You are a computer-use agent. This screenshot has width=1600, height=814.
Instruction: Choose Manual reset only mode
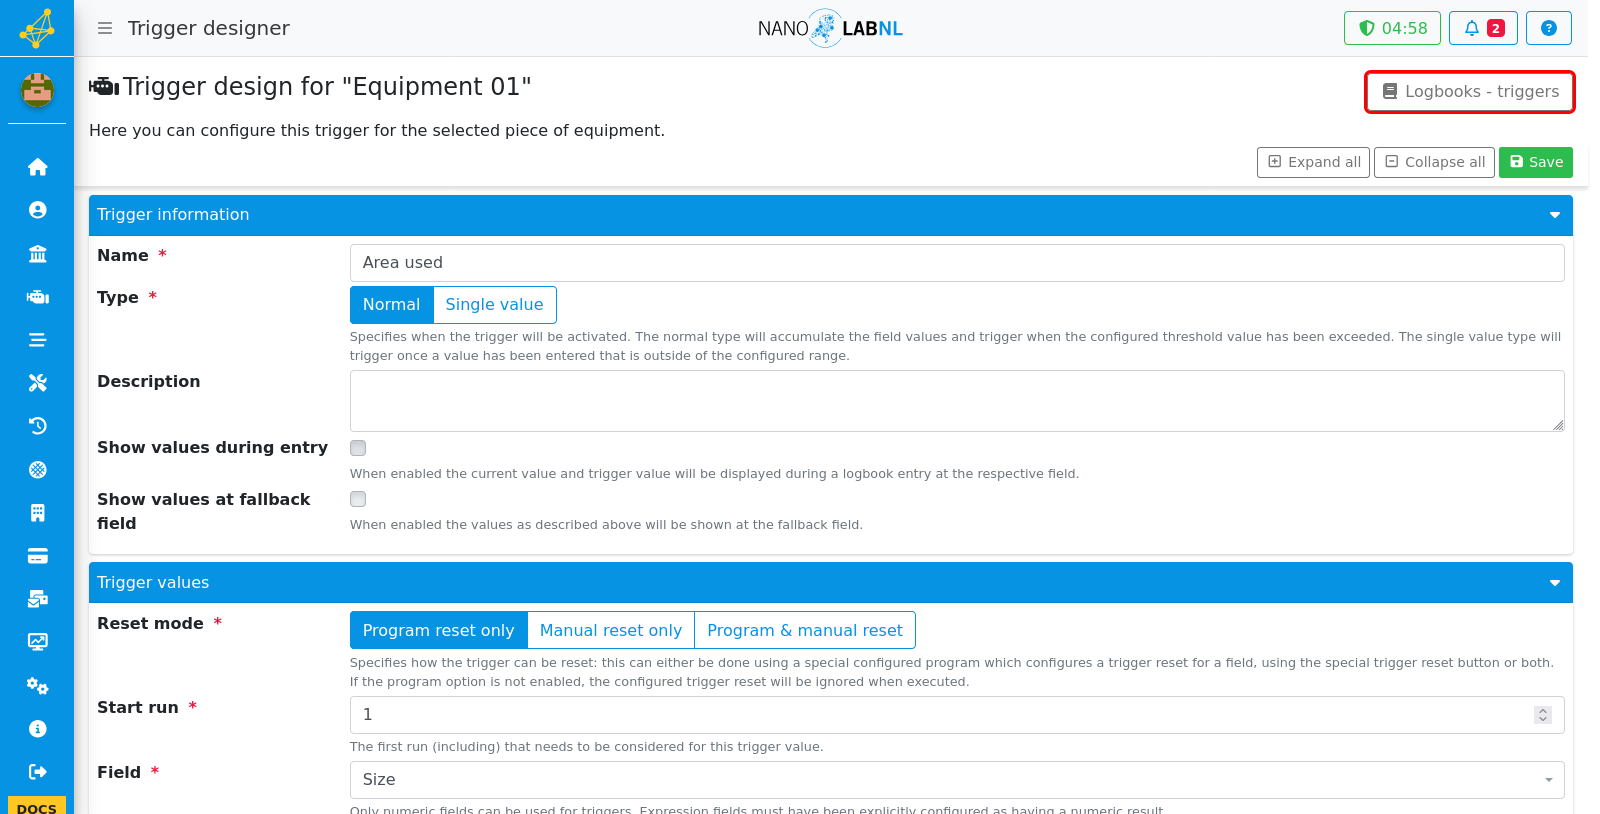(611, 631)
